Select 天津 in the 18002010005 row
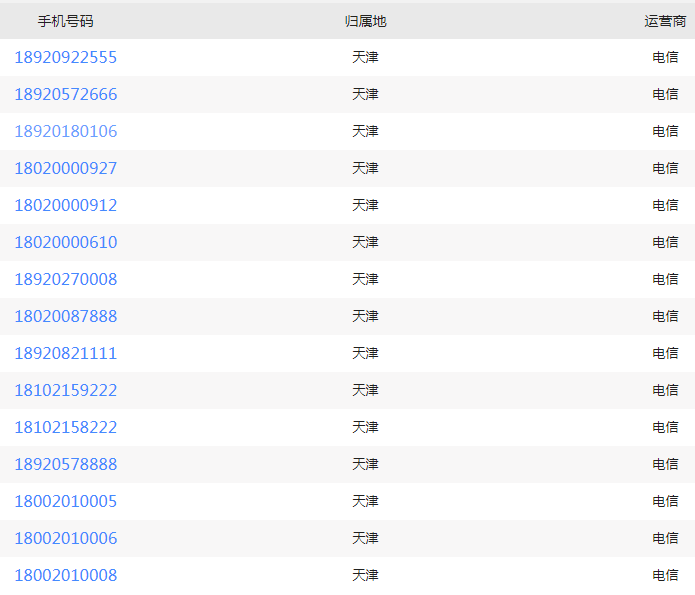This screenshot has width=695, height=595. (x=366, y=501)
